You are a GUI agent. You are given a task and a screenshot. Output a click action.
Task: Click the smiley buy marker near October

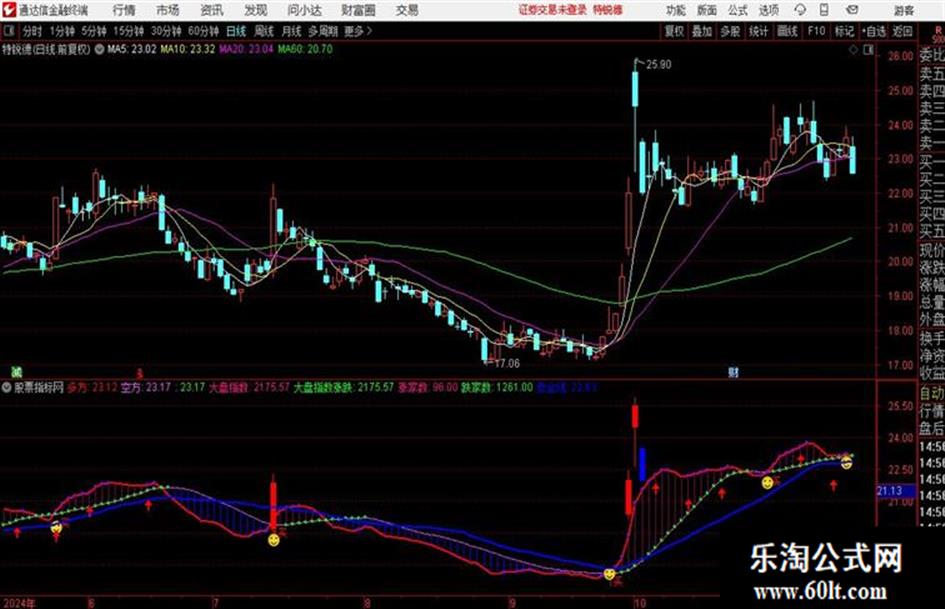609,573
